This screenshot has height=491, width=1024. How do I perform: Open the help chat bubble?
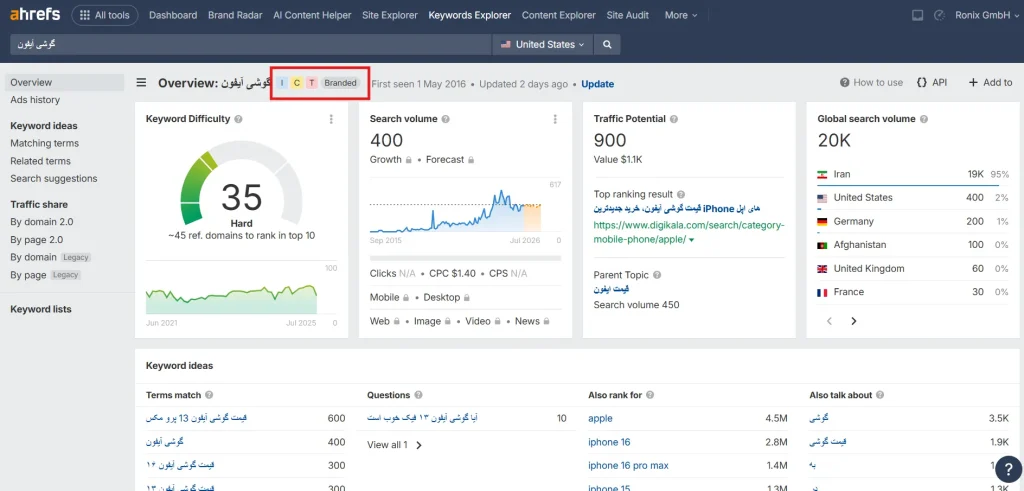coord(1008,471)
